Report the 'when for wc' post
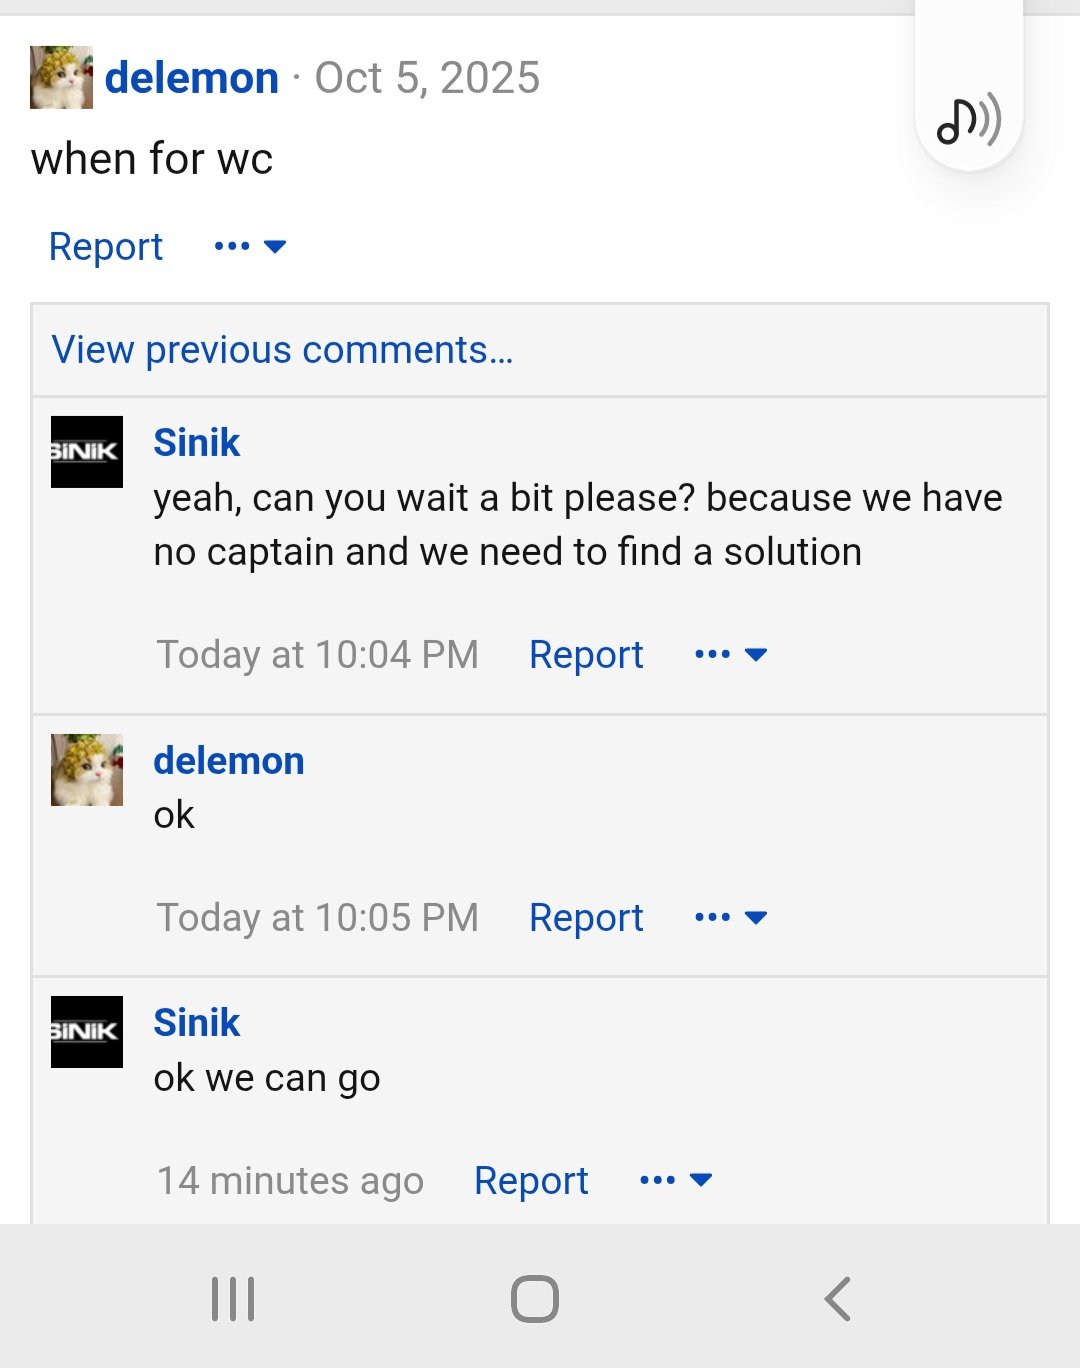 [x=106, y=247]
